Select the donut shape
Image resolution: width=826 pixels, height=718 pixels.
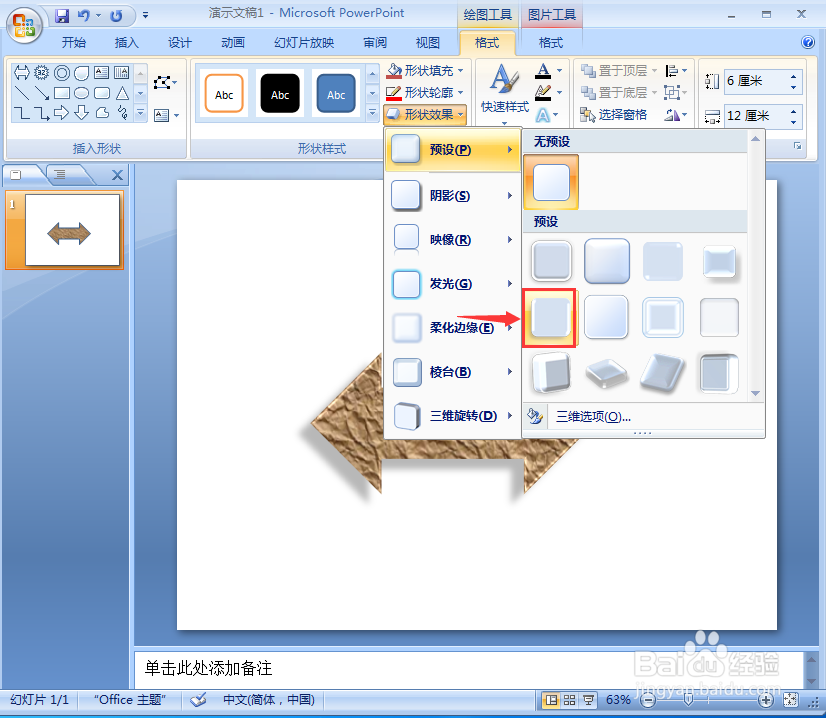pos(62,72)
